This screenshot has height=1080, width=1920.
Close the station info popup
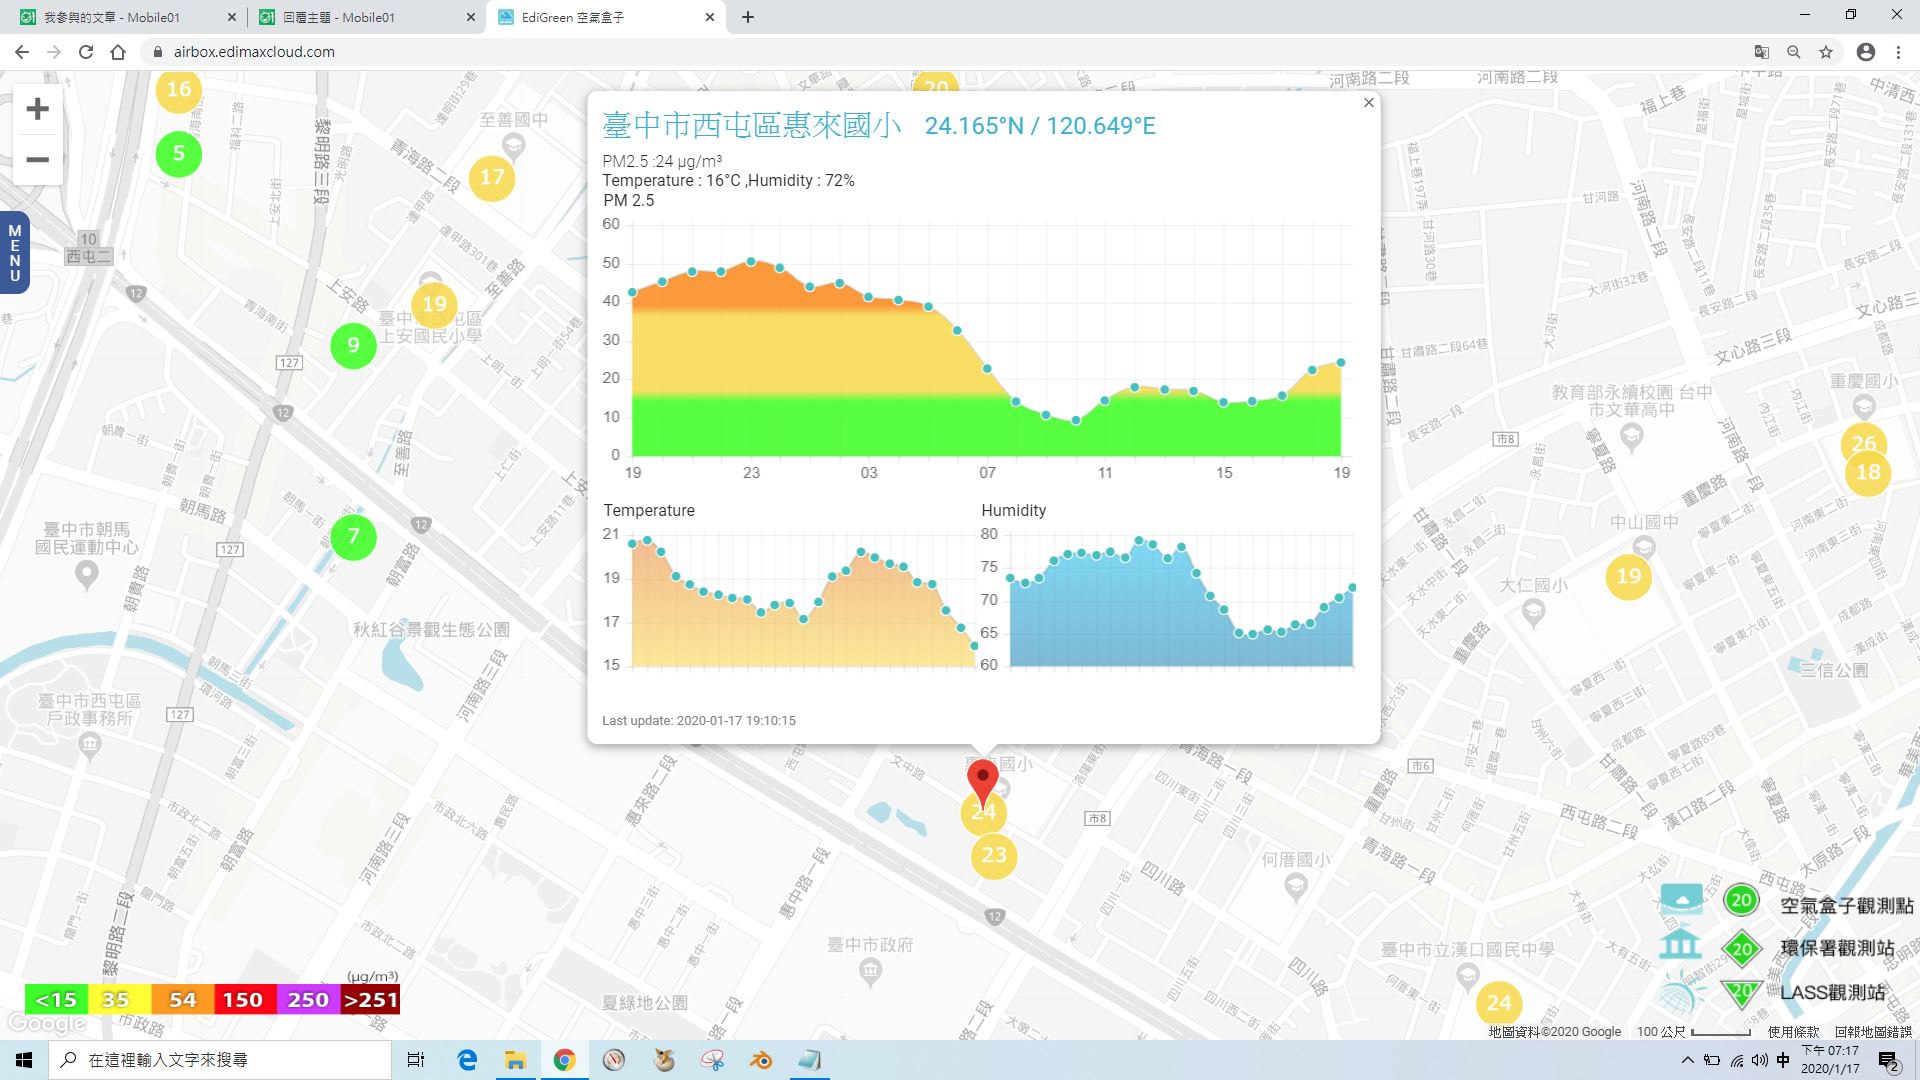click(x=1369, y=102)
